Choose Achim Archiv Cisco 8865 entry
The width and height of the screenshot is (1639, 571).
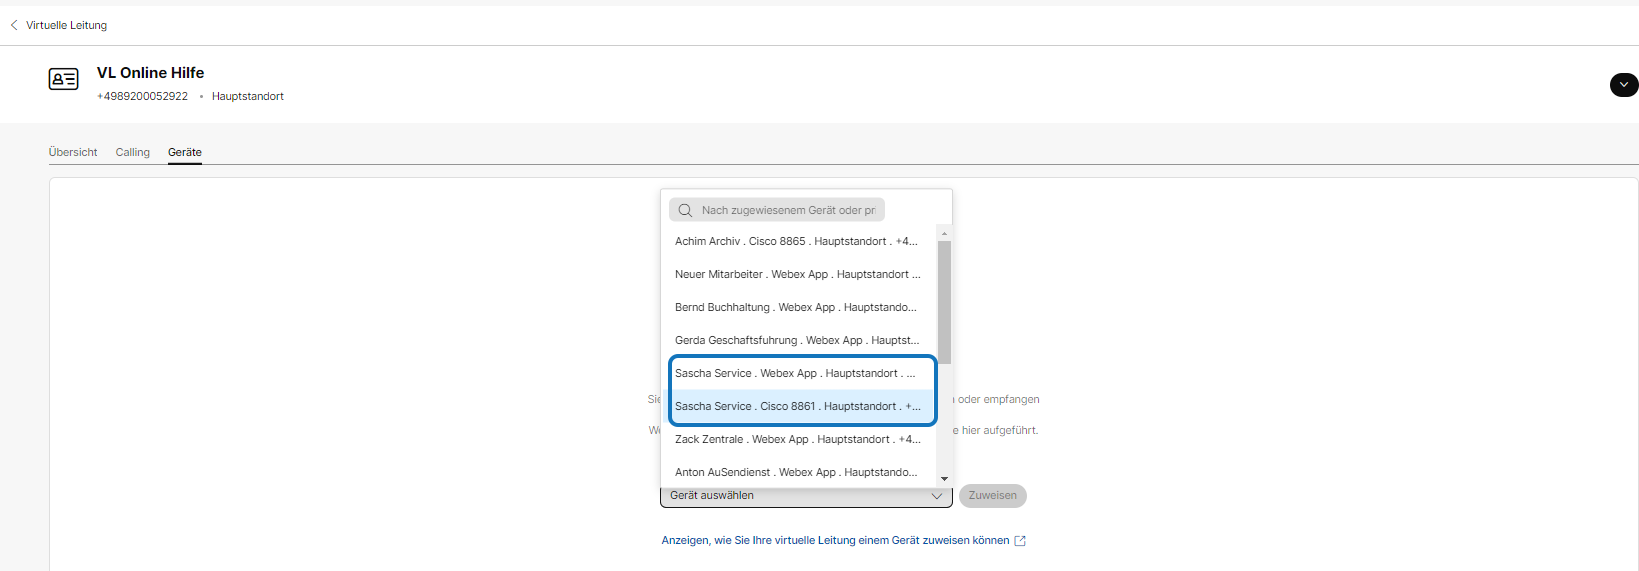(x=798, y=241)
